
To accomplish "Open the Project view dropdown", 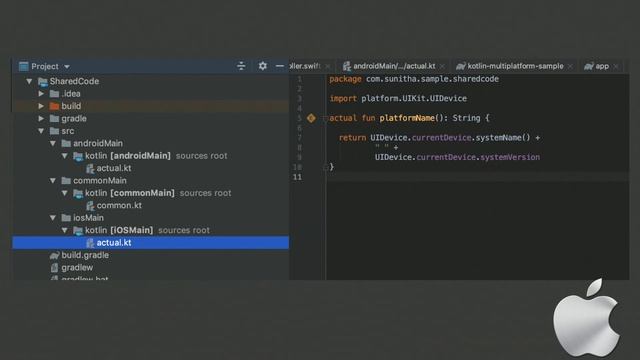I will tap(67, 67).
